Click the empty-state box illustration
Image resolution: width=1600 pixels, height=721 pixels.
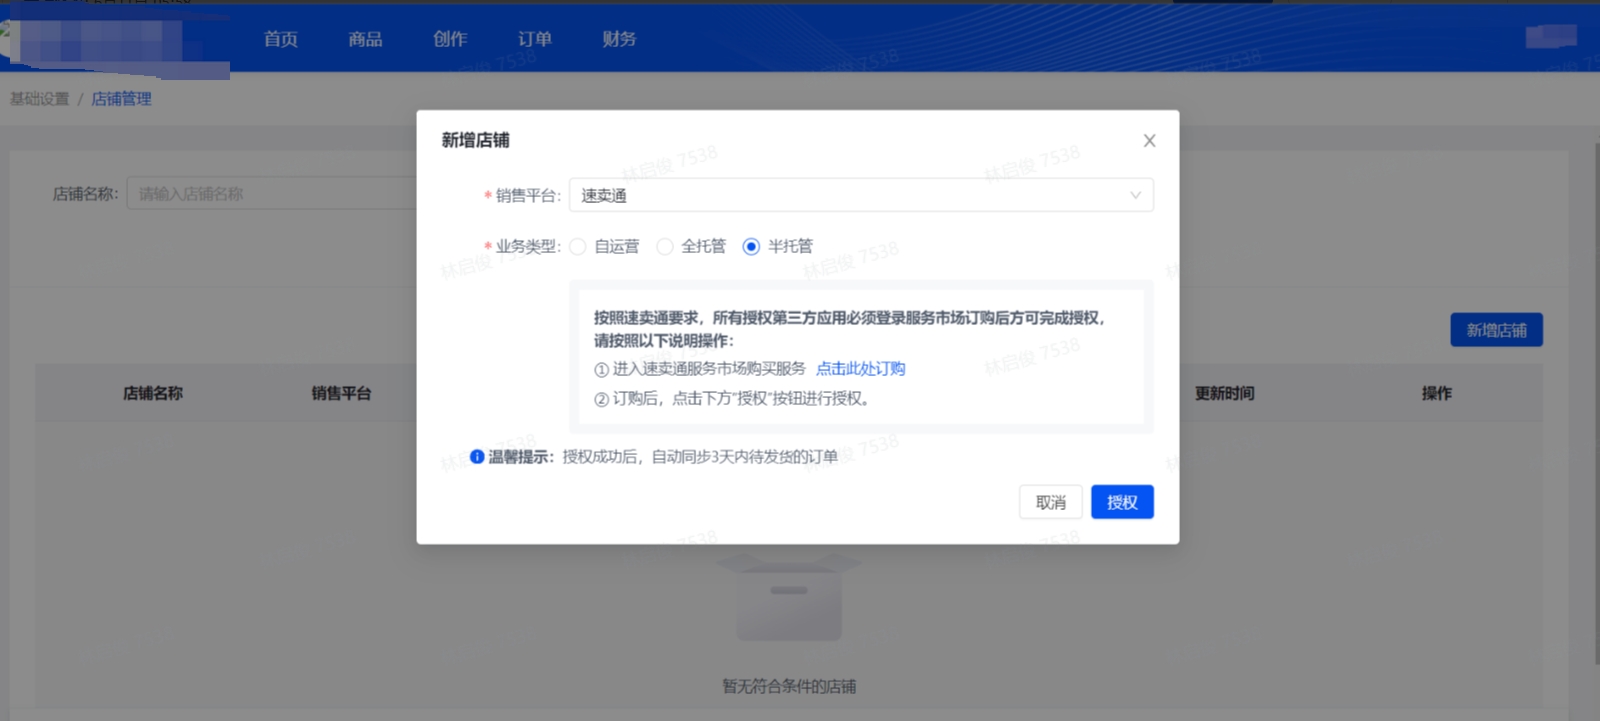point(789,596)
